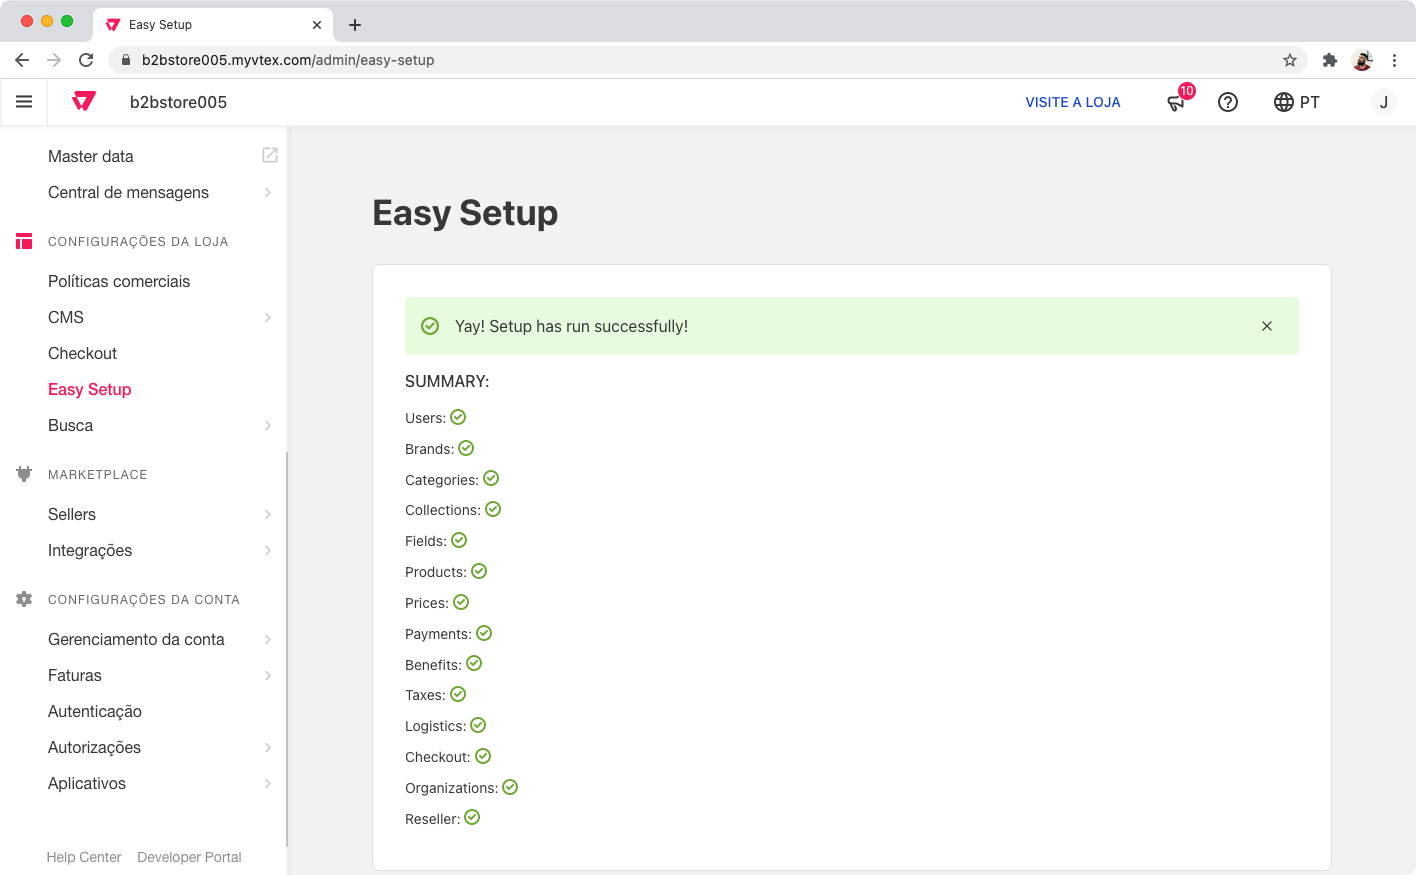This screenshot has height=875, width=1416.
Task: Open Políticas comerciais menu item
Action: coord(119,281)
